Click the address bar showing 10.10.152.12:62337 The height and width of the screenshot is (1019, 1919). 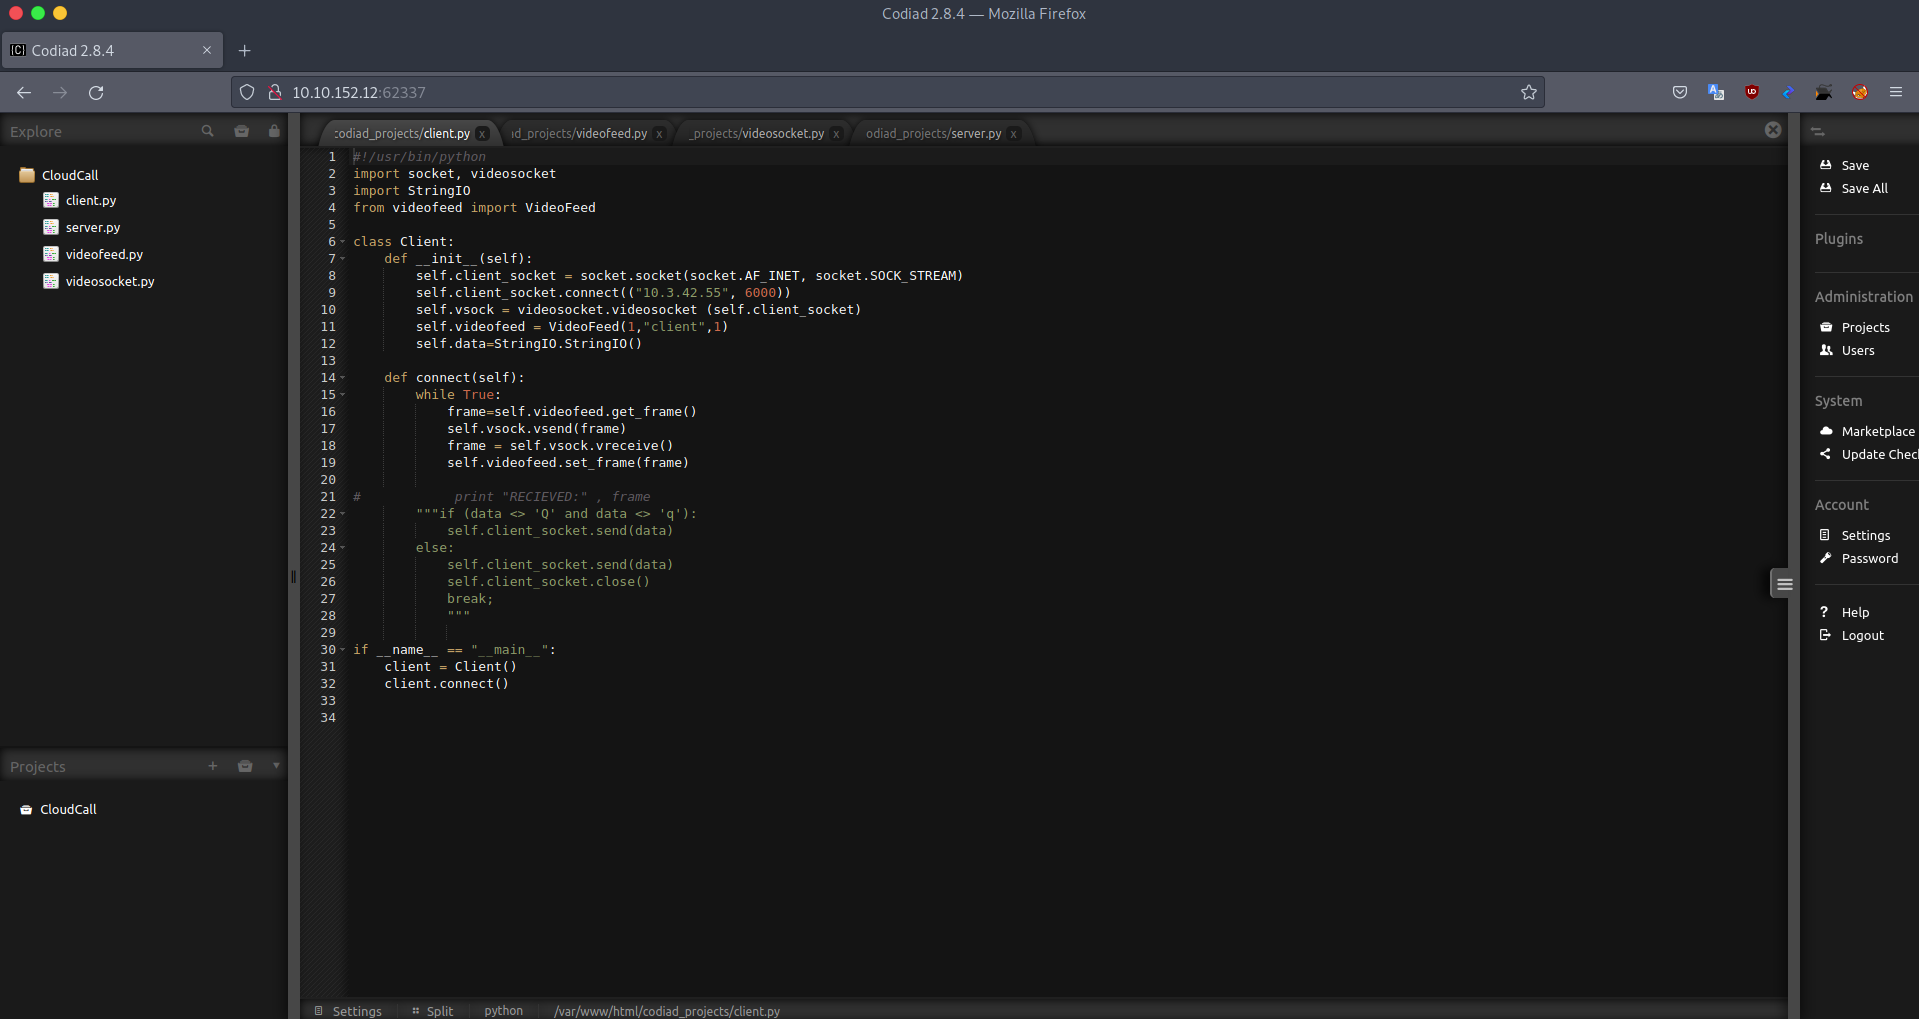[x=887, y=93]
